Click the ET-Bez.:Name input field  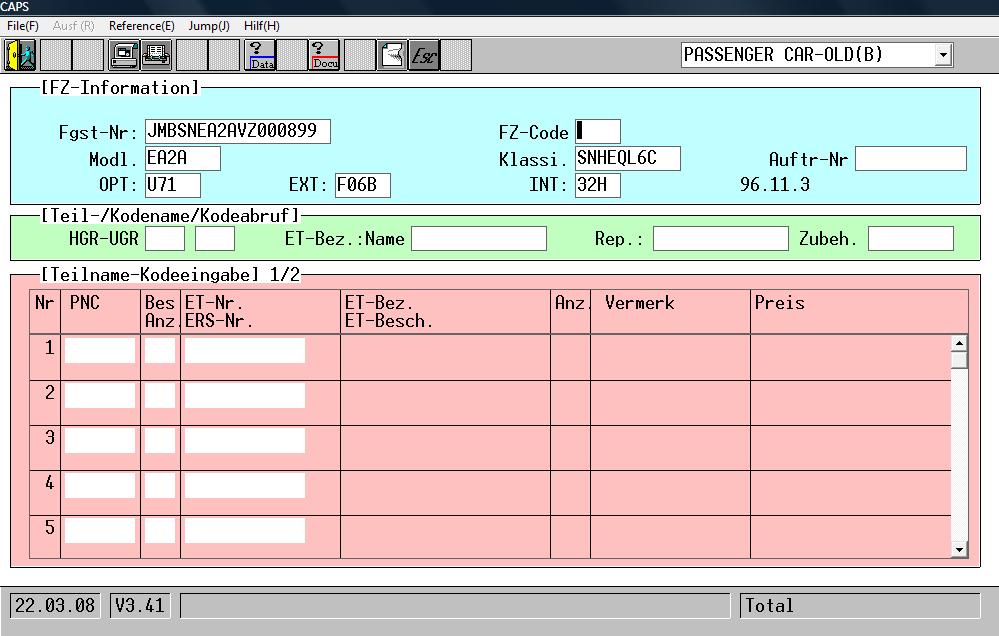pyautogui.click(x=479, y=239)
